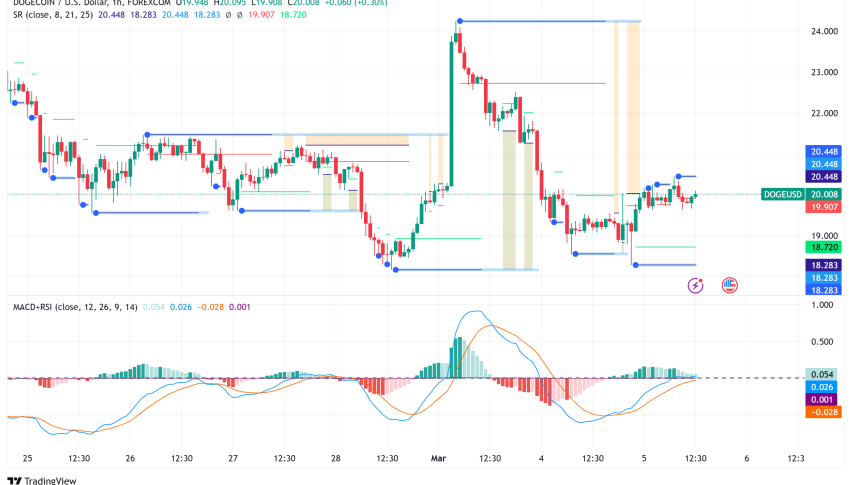Click the red 19.907 value in SR legend

coord(261,15)
